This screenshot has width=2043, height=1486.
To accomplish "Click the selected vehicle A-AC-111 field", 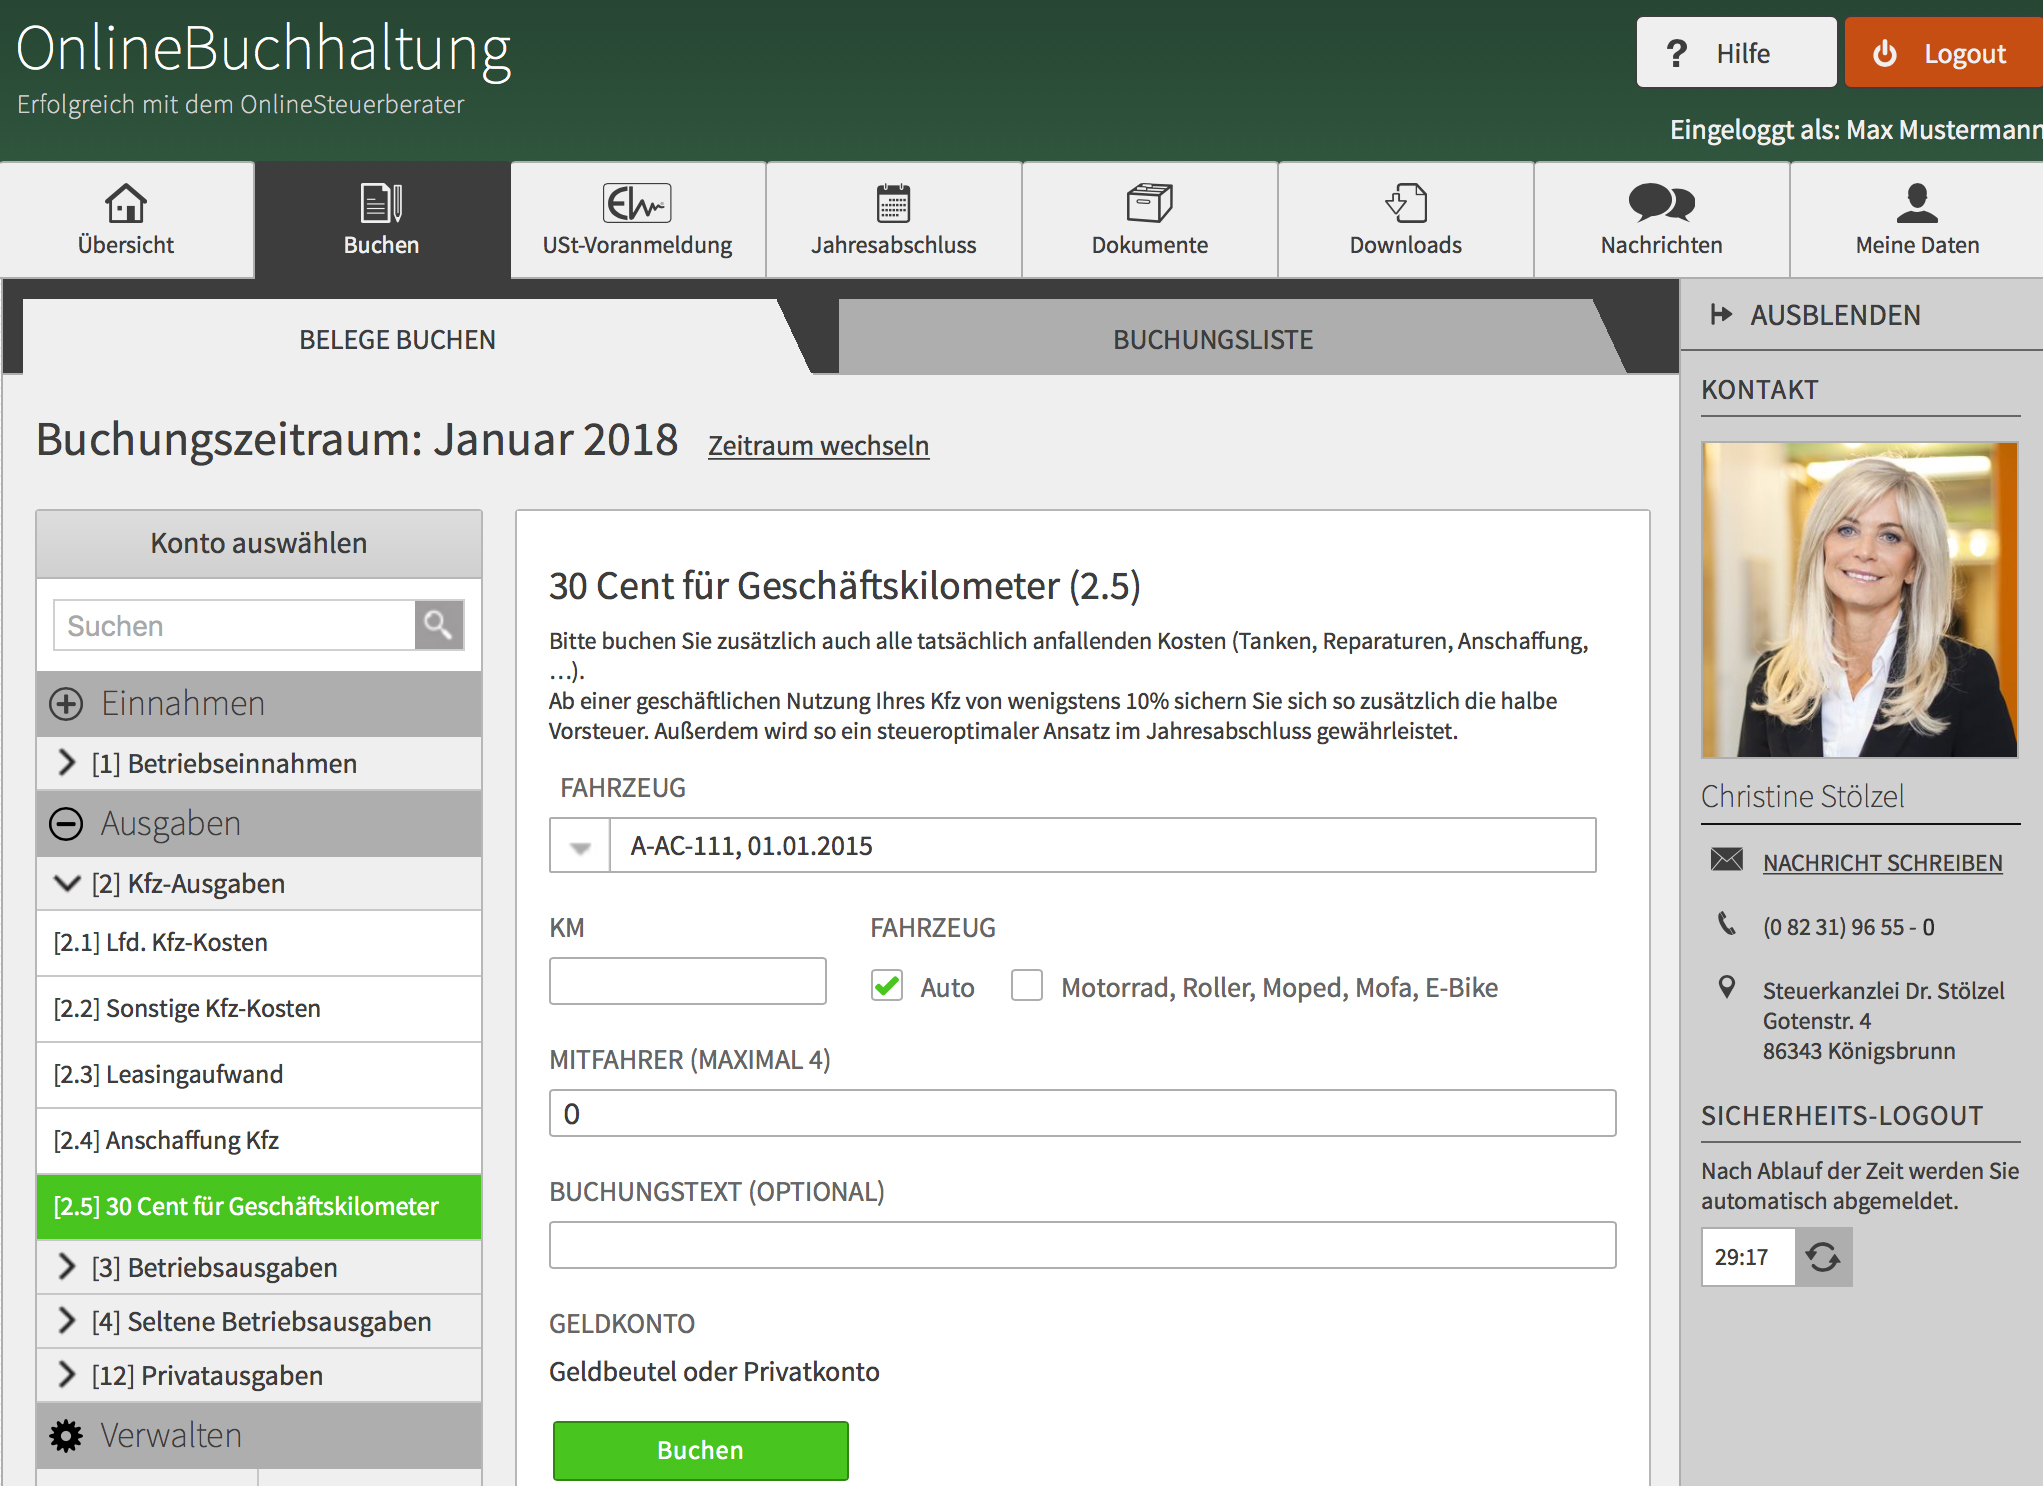I will (1103, 846).
